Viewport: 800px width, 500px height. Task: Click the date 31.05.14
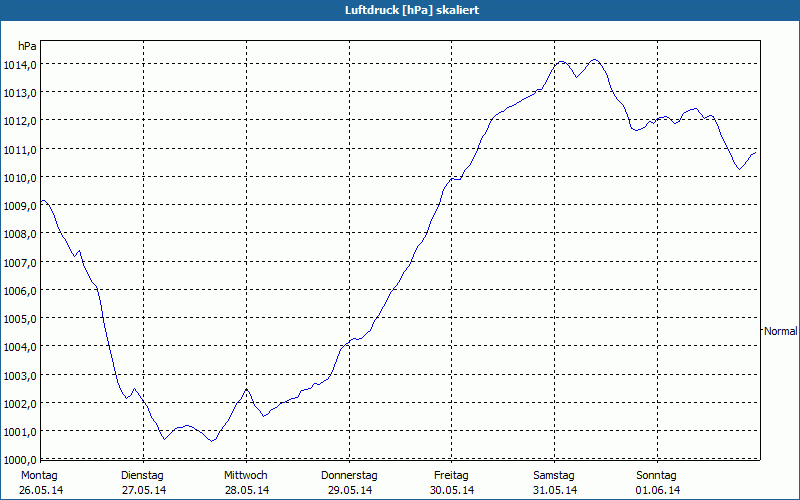click(555, 490)
